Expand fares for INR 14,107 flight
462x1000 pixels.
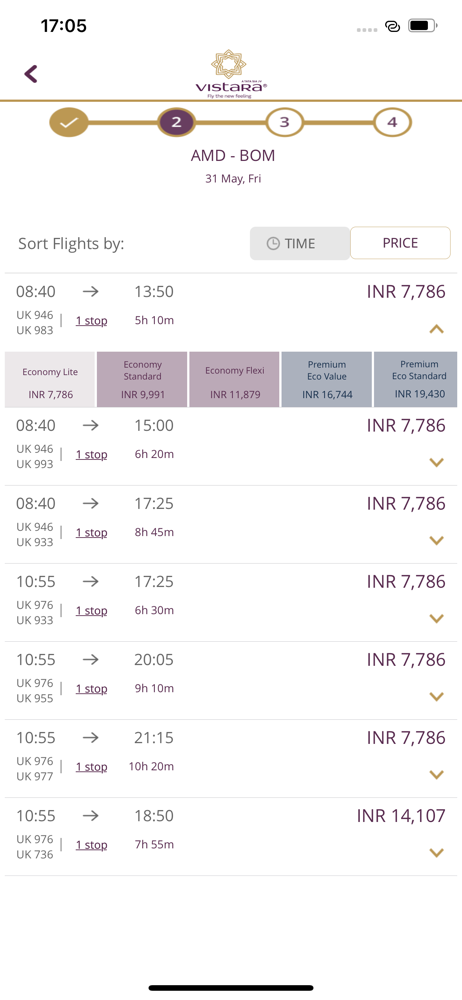436,853
